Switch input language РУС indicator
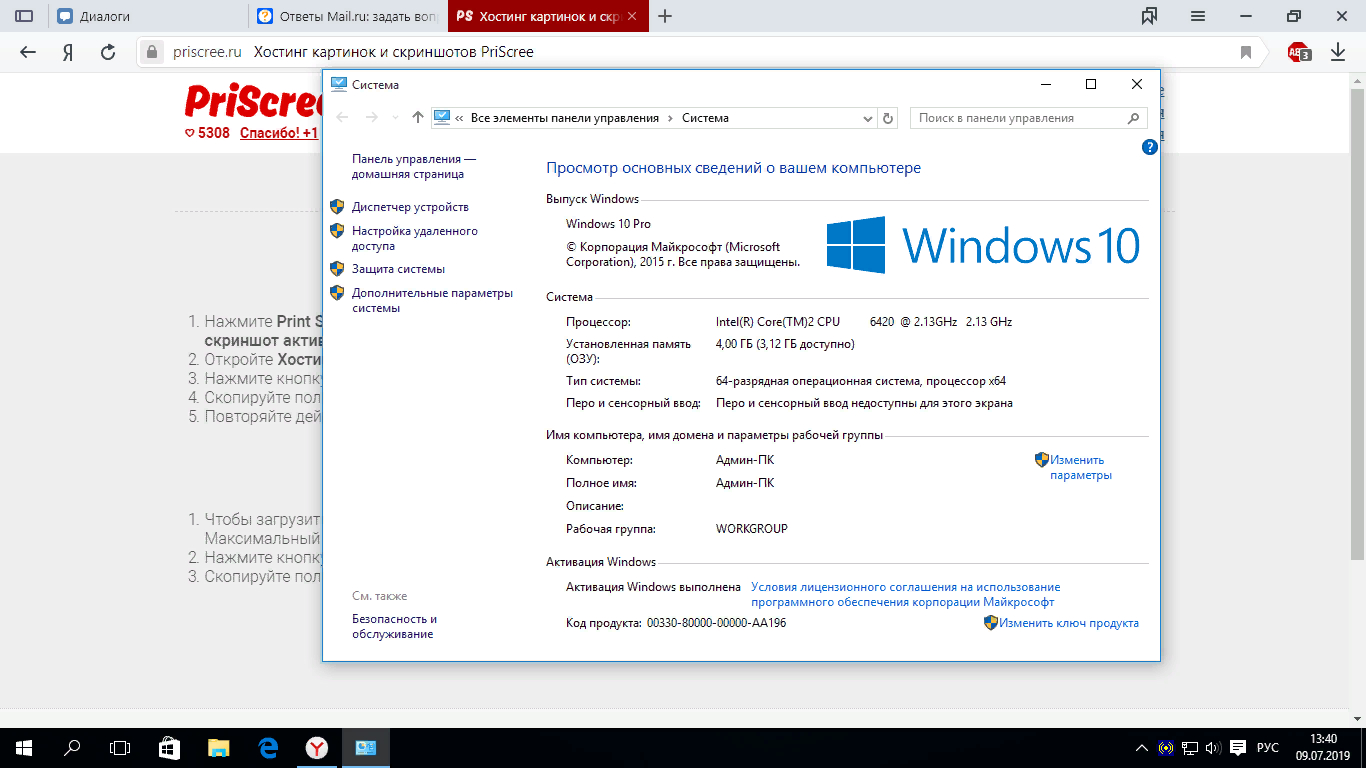Screen dimensions: 1366x768 tap(1268, 747)
